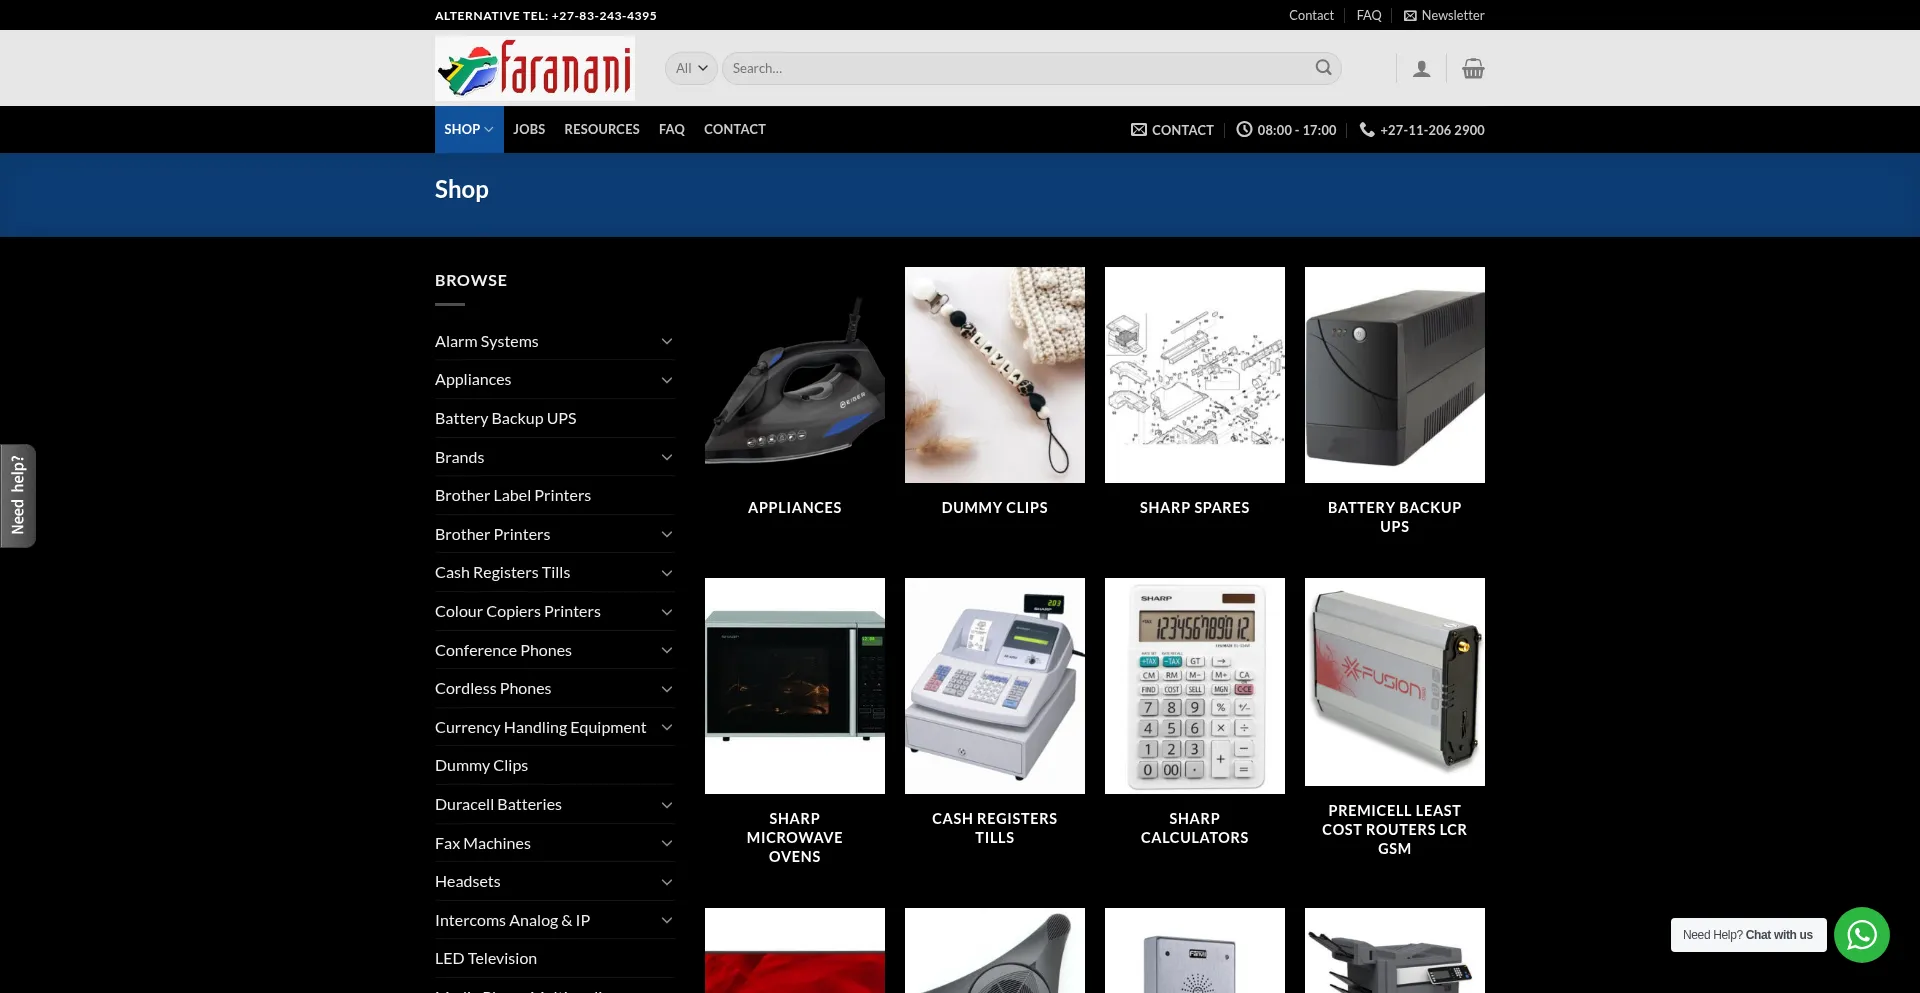Click the Alarm Systems sidebar link
1920x993 pixels.
(x=487, y=342)
